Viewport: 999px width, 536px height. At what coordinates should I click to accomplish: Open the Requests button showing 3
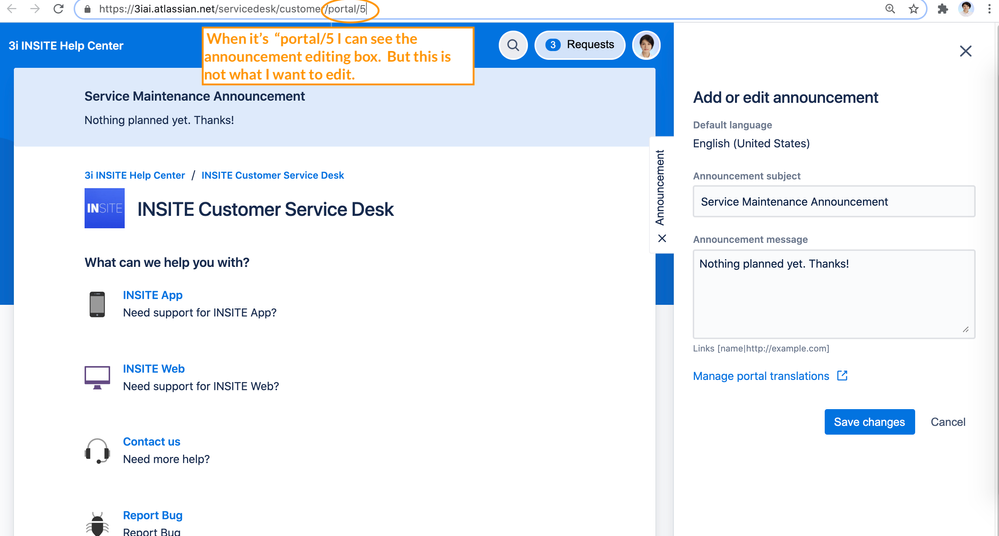[580, 45]
